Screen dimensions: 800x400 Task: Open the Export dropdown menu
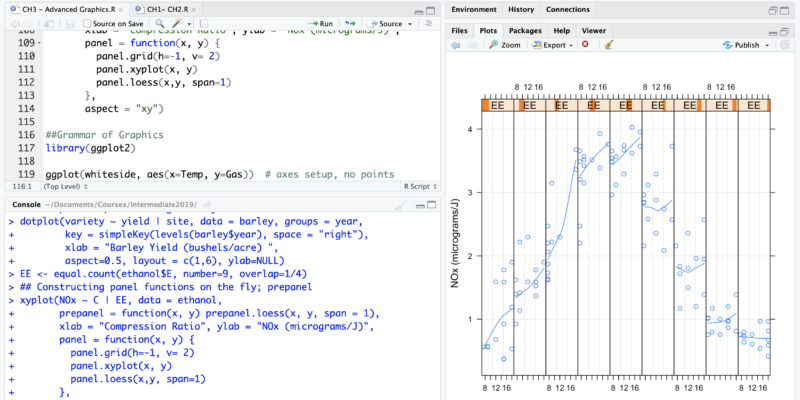pyautogui.click(x=554, y=45)
